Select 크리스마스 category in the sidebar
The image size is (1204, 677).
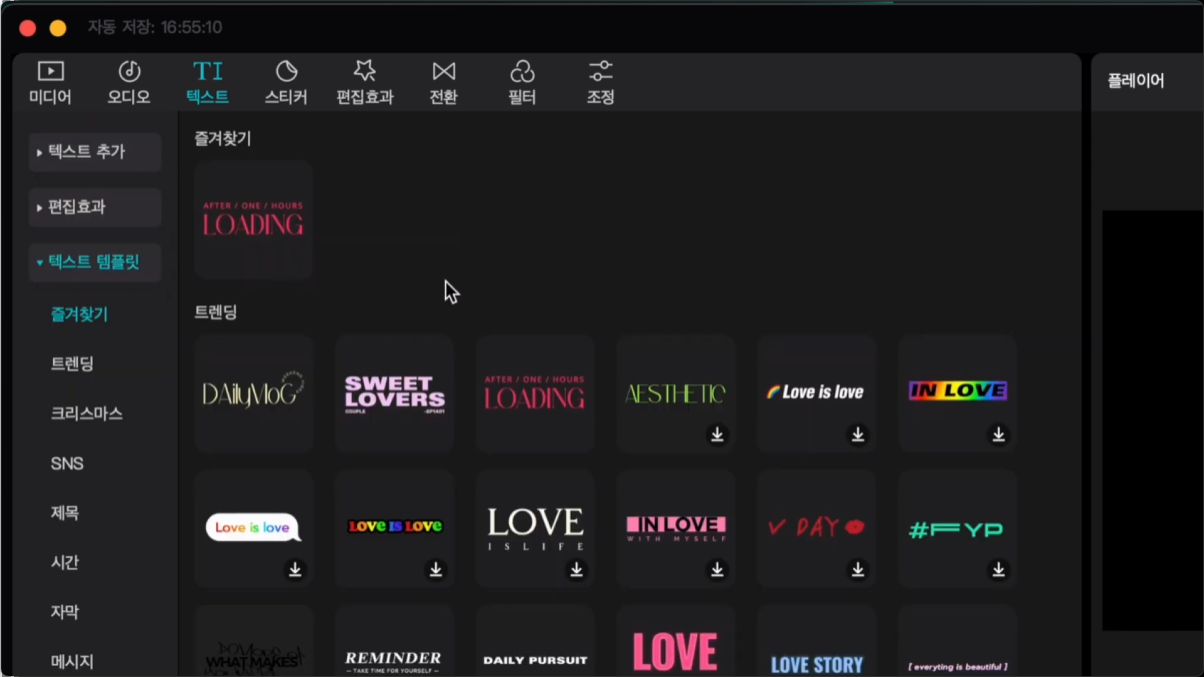[87, 414]
